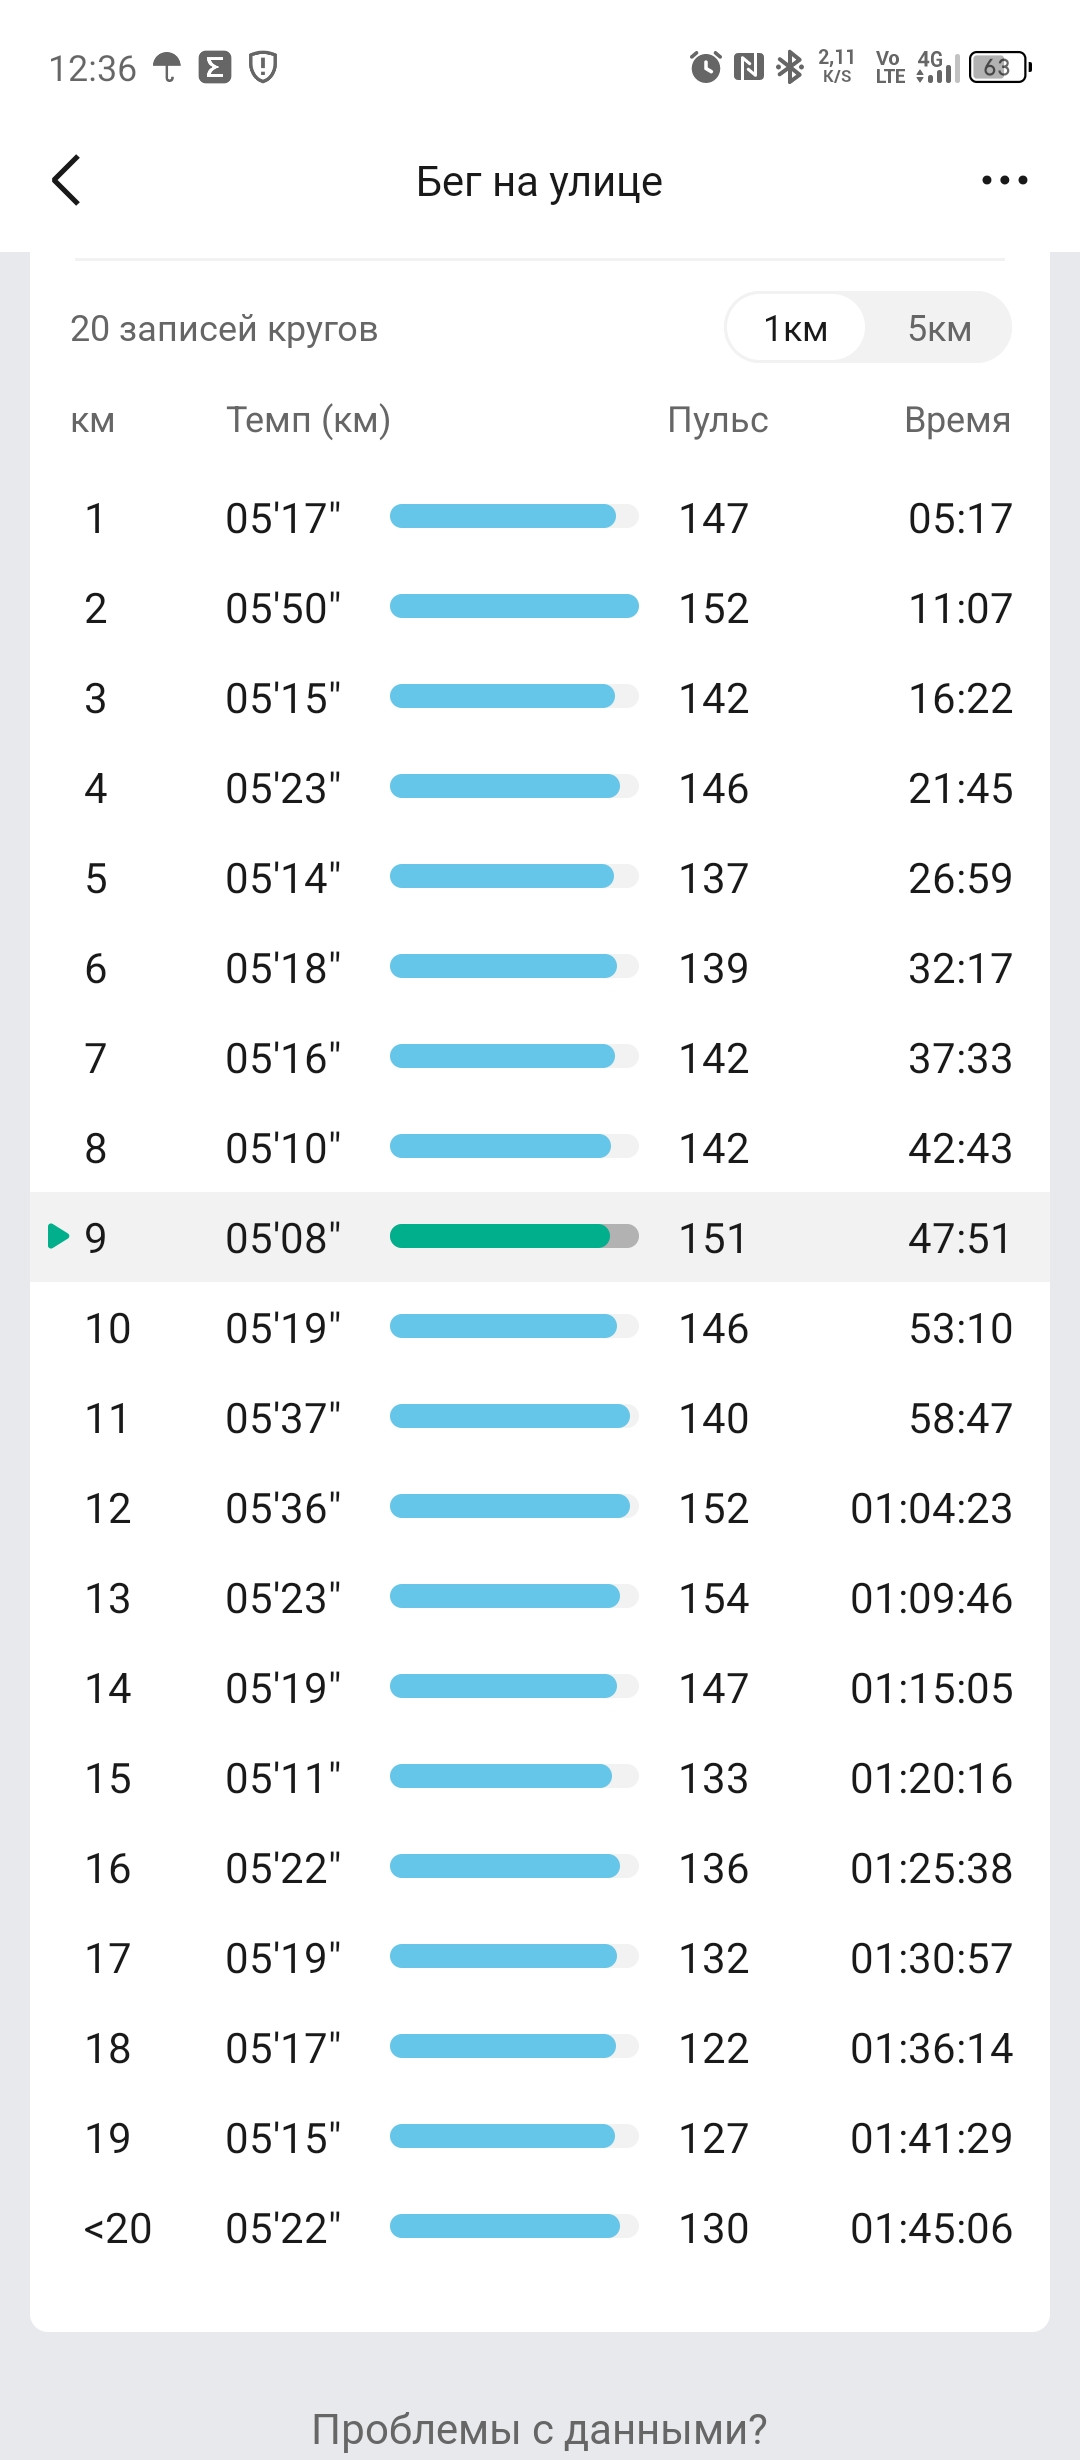Select the lap 12 row at 01:04:23

coord(540,1508)
